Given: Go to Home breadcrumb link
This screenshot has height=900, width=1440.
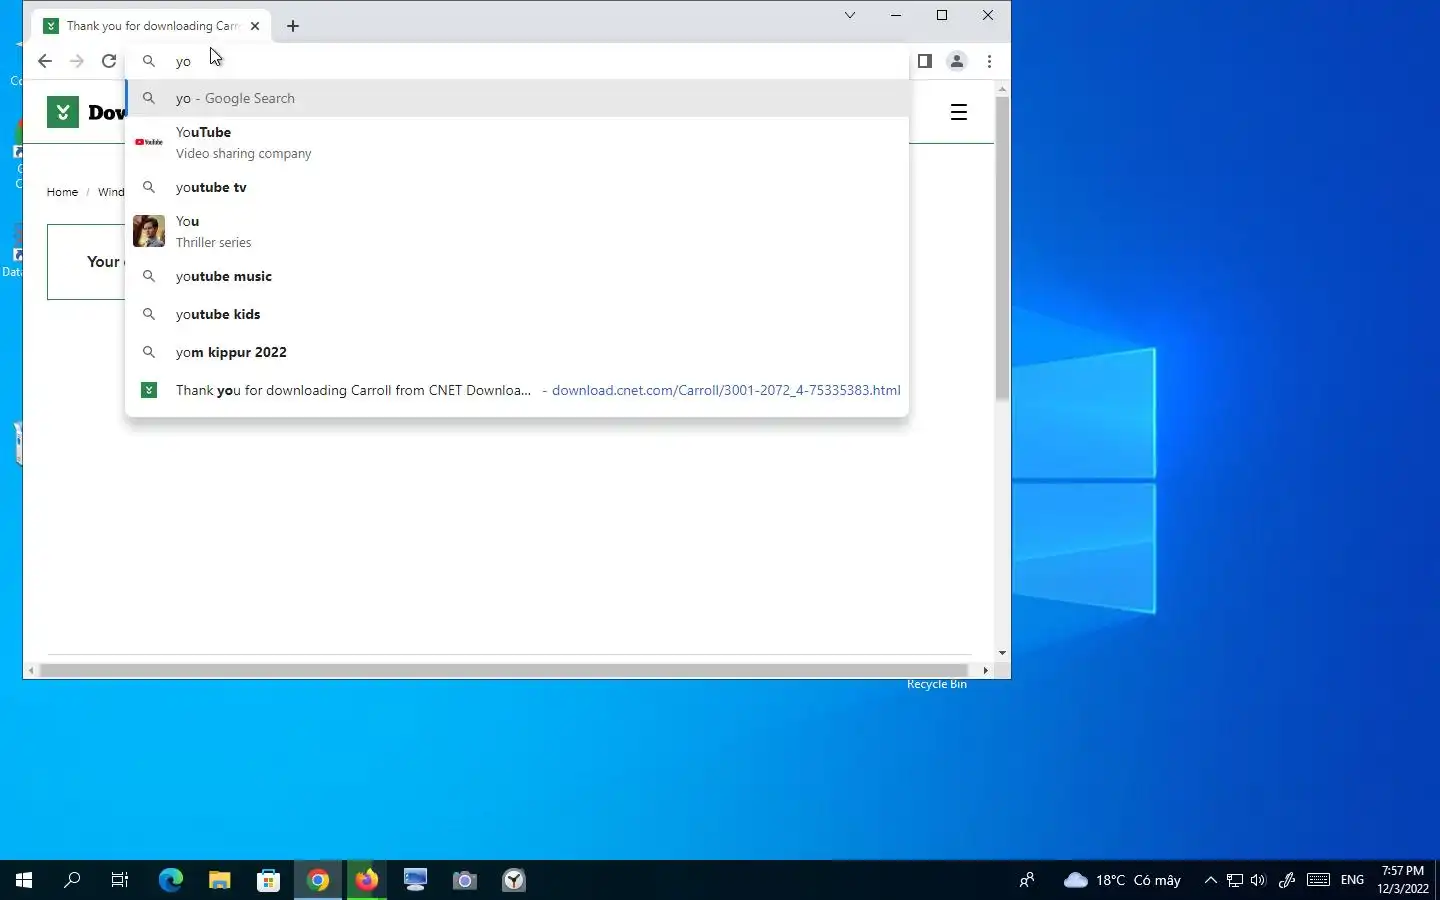Looking at the screenshot, I should point(62,192).
